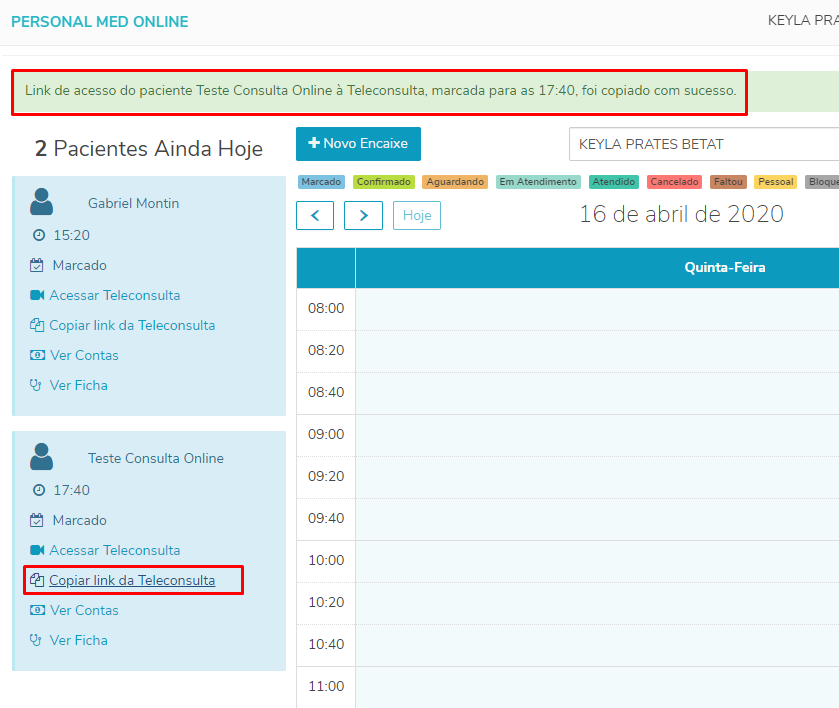Click money icon in Gabriel Montin's card
This screenshot has height=708, width=839.
coord(37,355)
